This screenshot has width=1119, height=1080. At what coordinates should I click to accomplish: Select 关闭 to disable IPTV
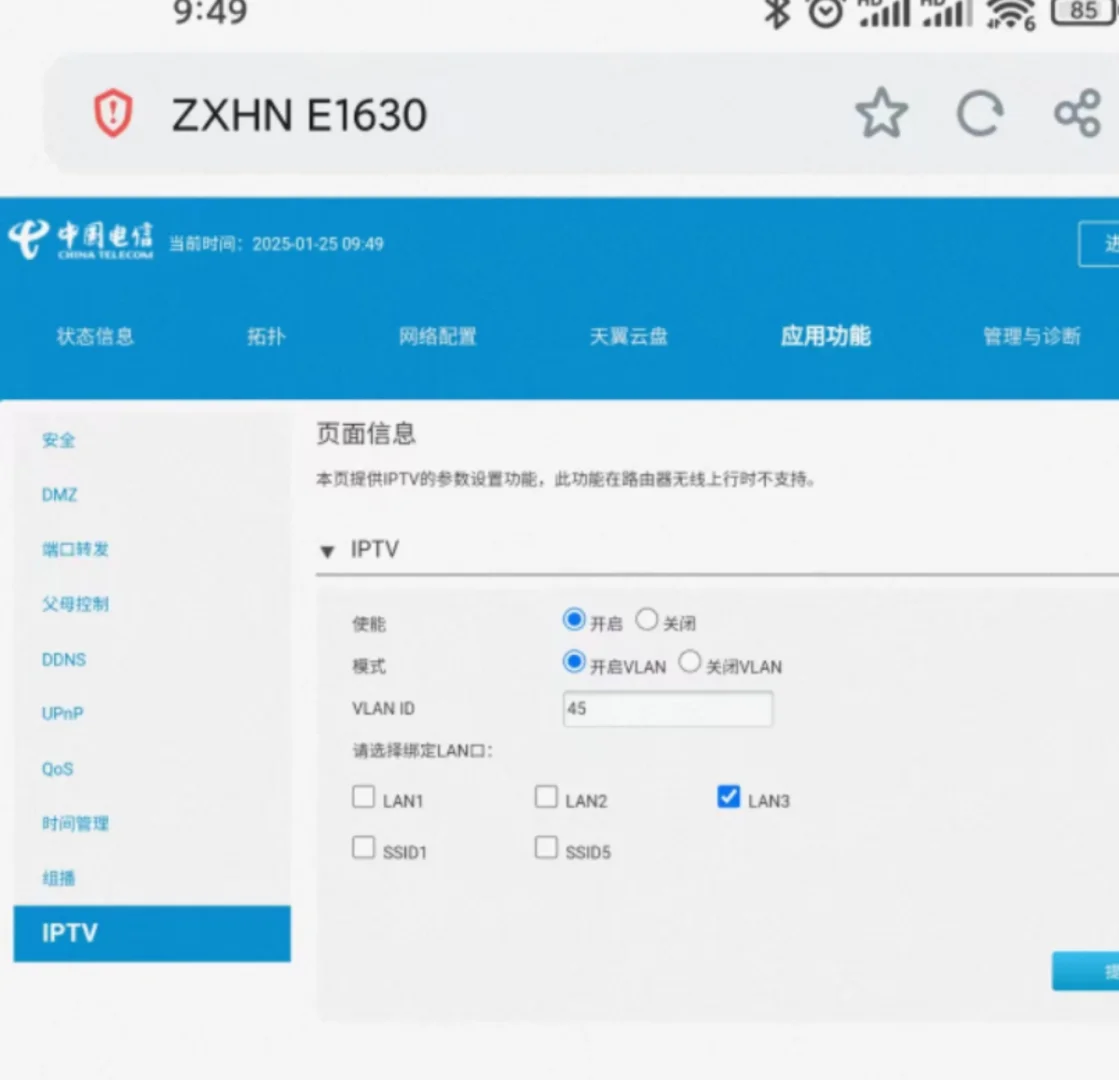pos(648,619)
